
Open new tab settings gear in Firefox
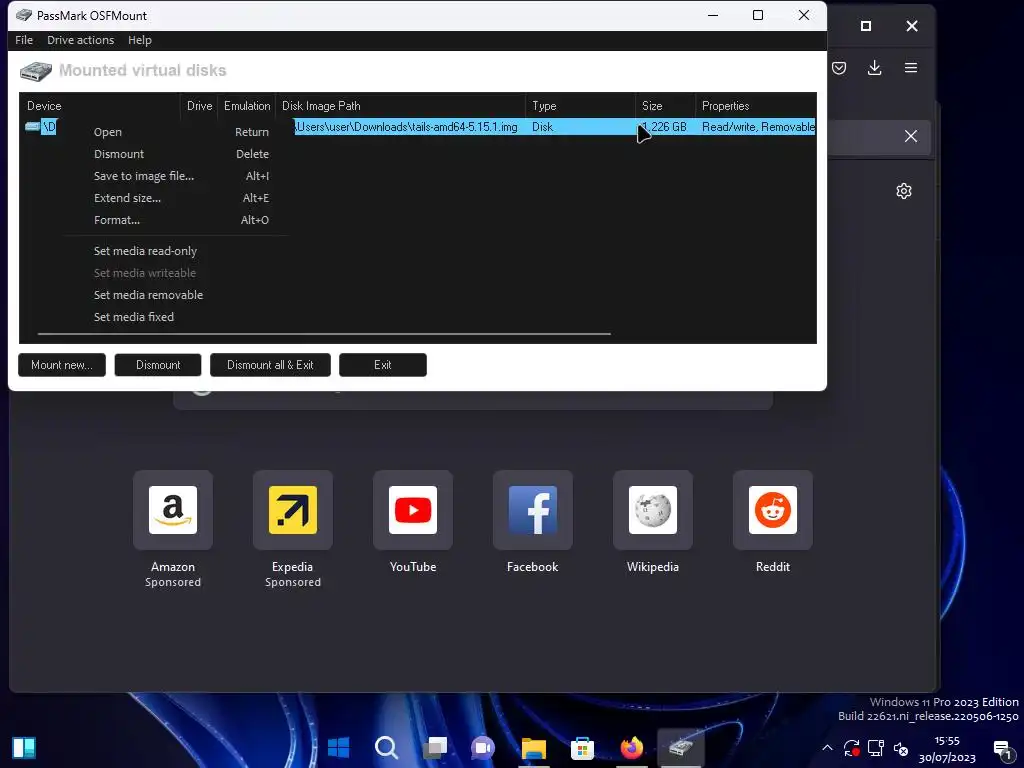pyautogui.click(x=904, y=191)
